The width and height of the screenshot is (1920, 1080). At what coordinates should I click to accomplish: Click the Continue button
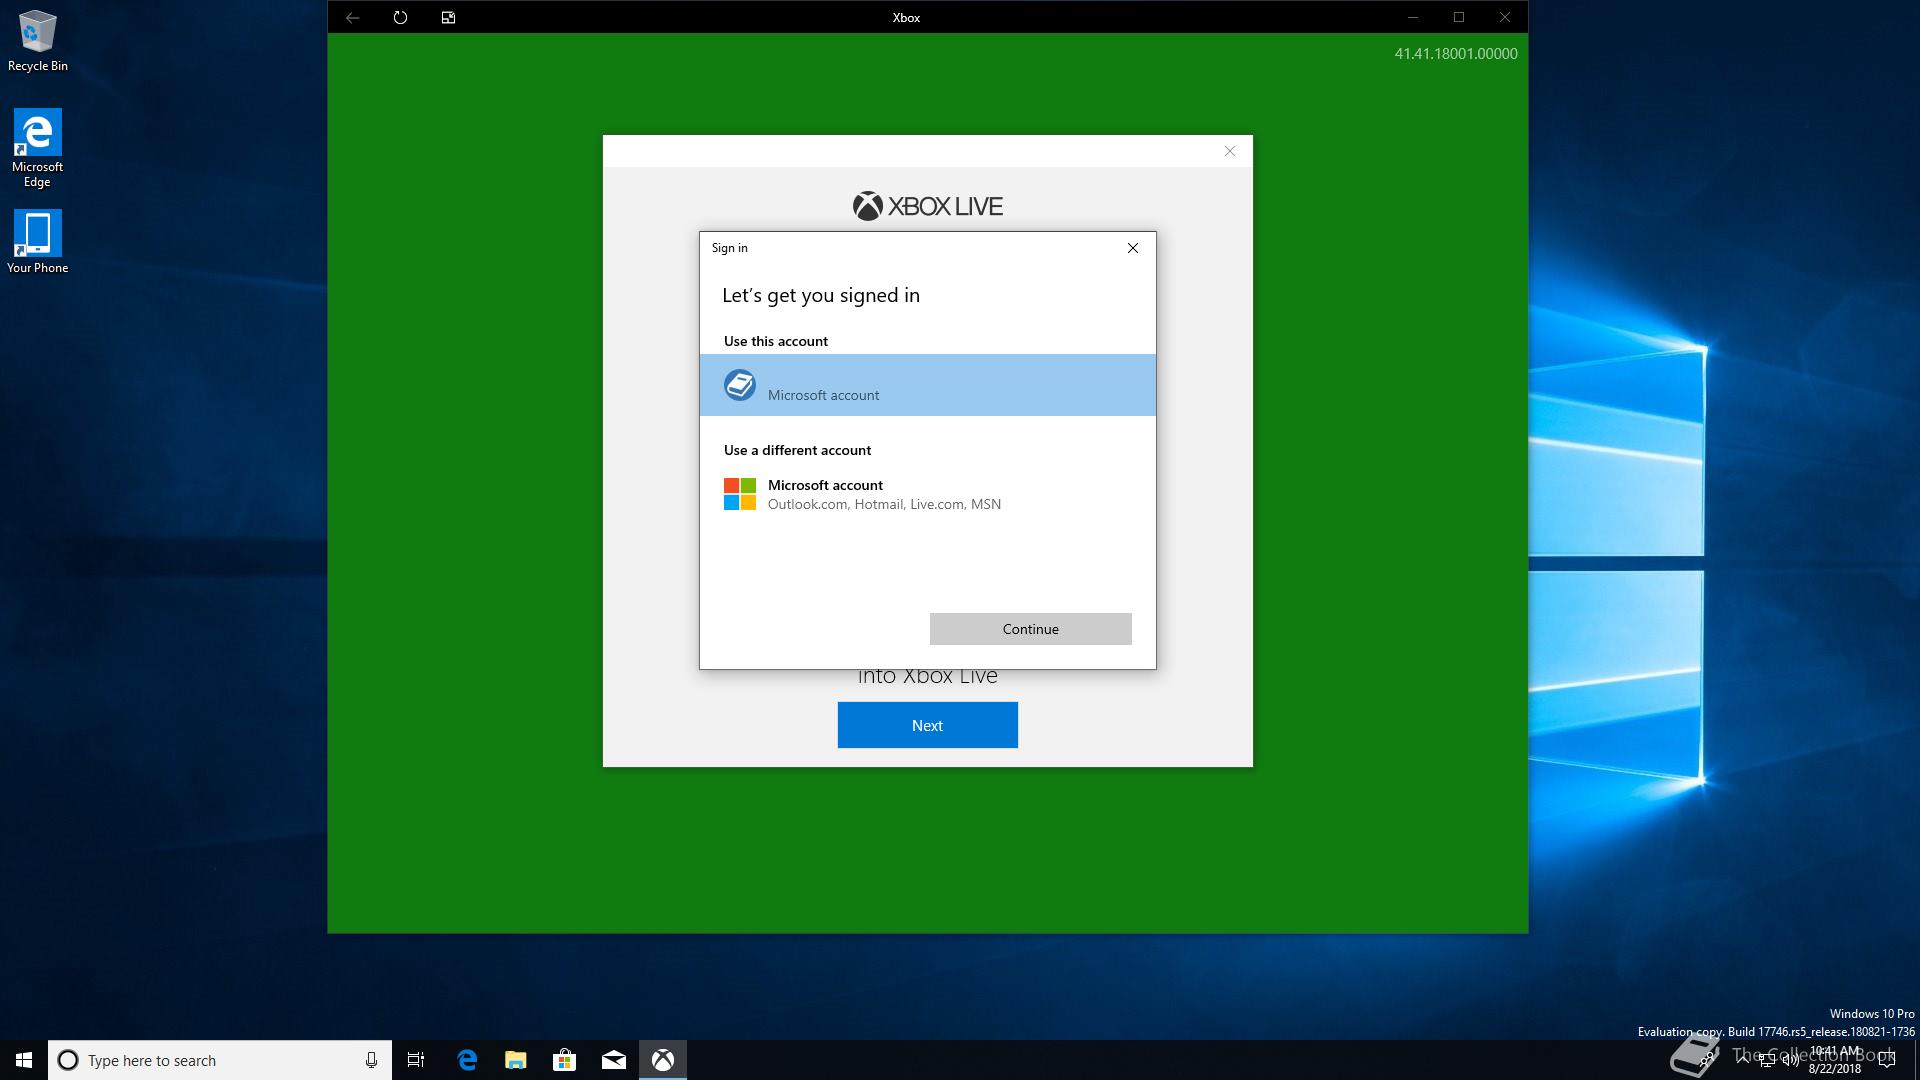(x=1031, y=629)
